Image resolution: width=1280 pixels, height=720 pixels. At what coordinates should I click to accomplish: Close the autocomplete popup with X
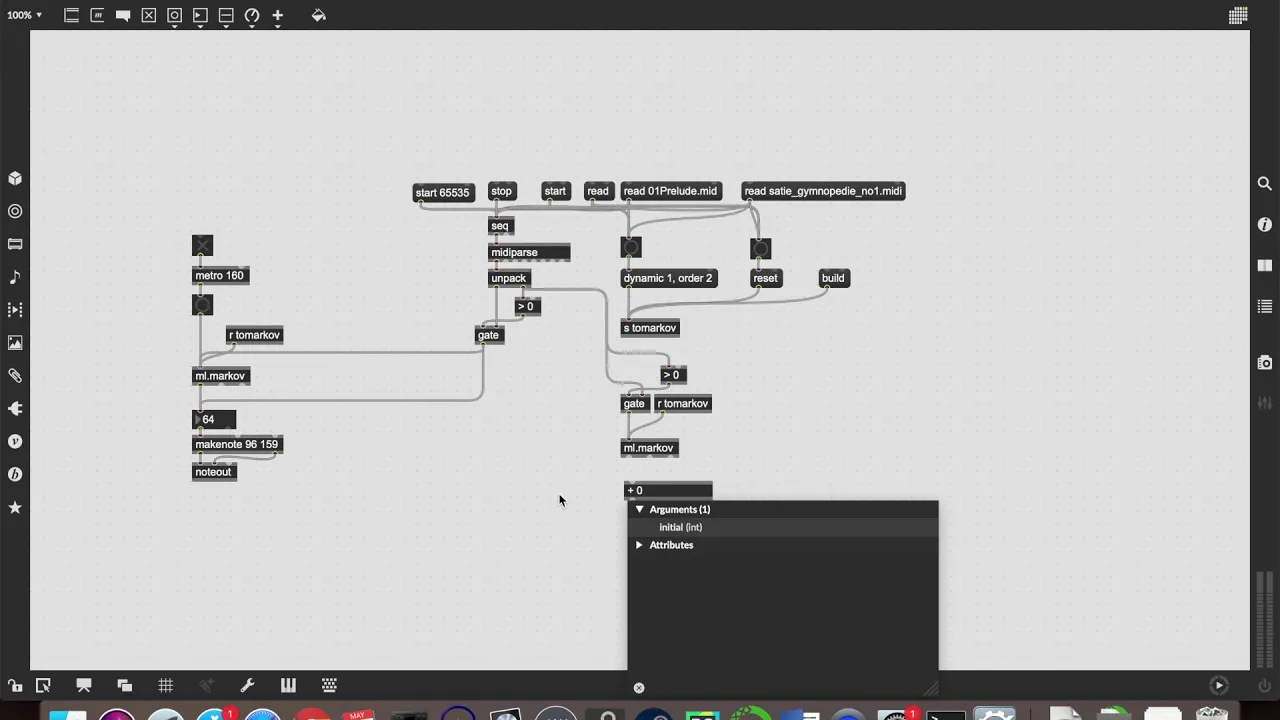pos(639,687)
